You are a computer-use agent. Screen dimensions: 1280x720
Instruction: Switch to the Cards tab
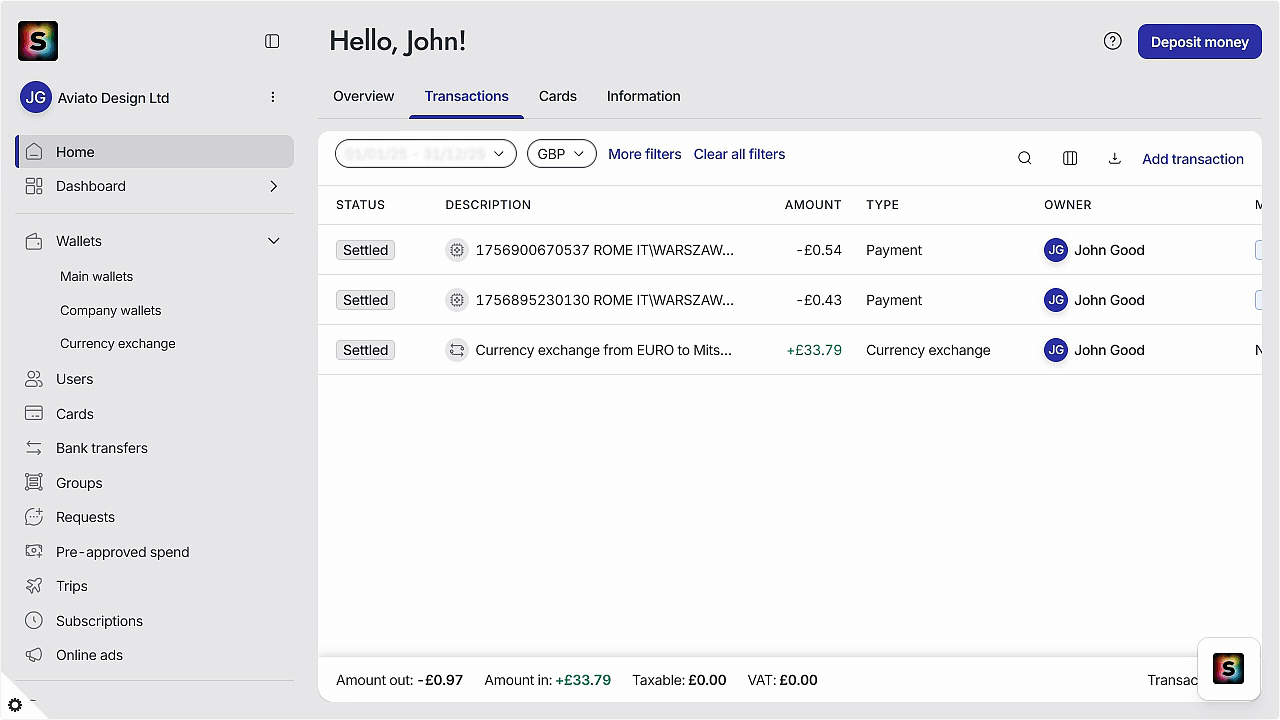(557, 96)
